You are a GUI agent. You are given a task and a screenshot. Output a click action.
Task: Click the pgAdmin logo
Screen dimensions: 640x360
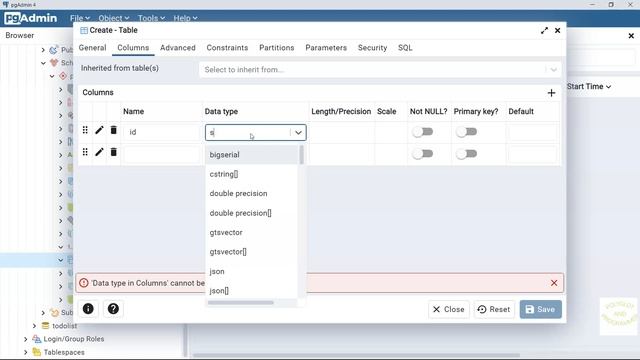point(31,18)
